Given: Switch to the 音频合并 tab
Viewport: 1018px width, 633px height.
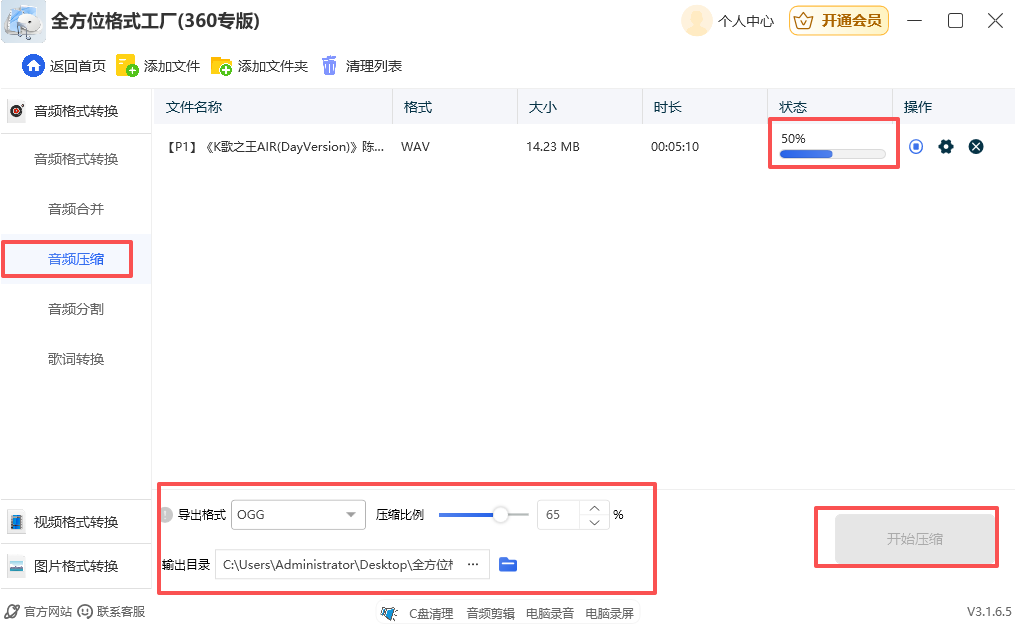Looking at the screenshot, I should (76, 209).
